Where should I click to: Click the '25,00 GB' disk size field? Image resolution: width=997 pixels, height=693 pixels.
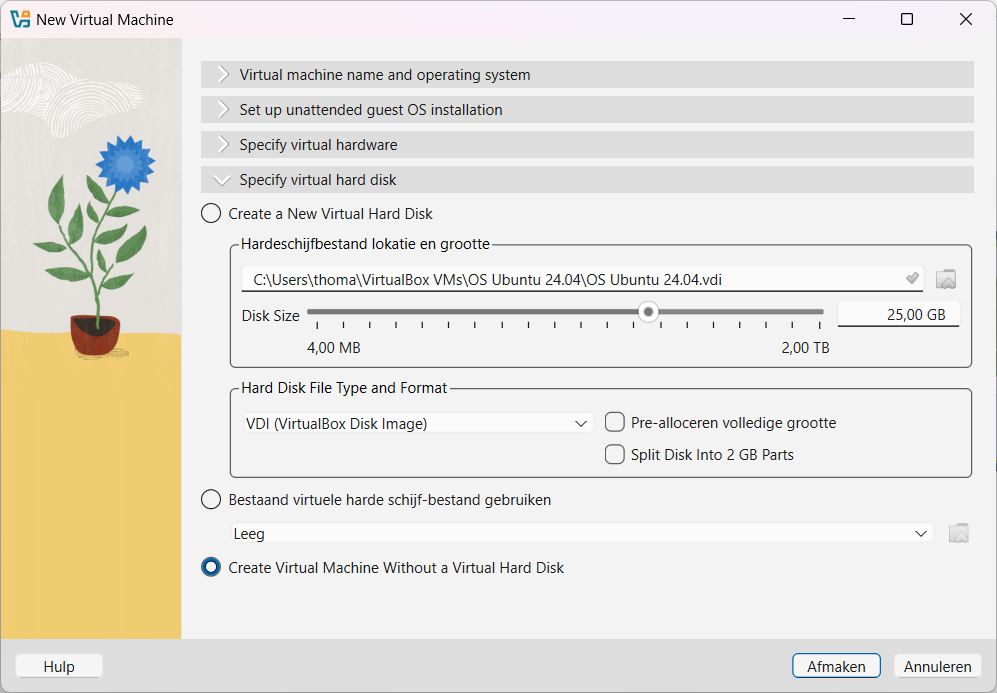pos(897,313)
